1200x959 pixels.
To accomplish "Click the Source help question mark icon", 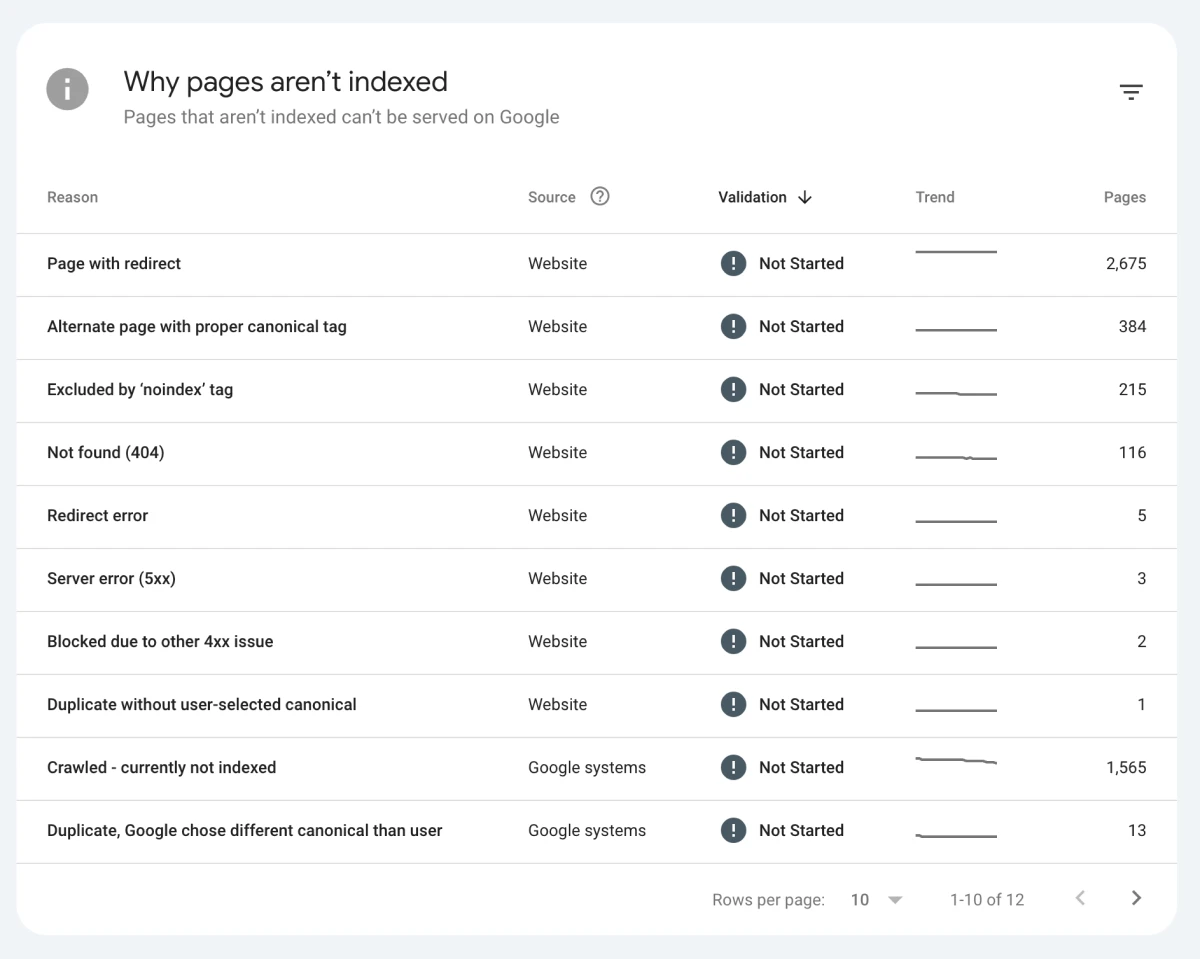I will click(x=600, y=196).
